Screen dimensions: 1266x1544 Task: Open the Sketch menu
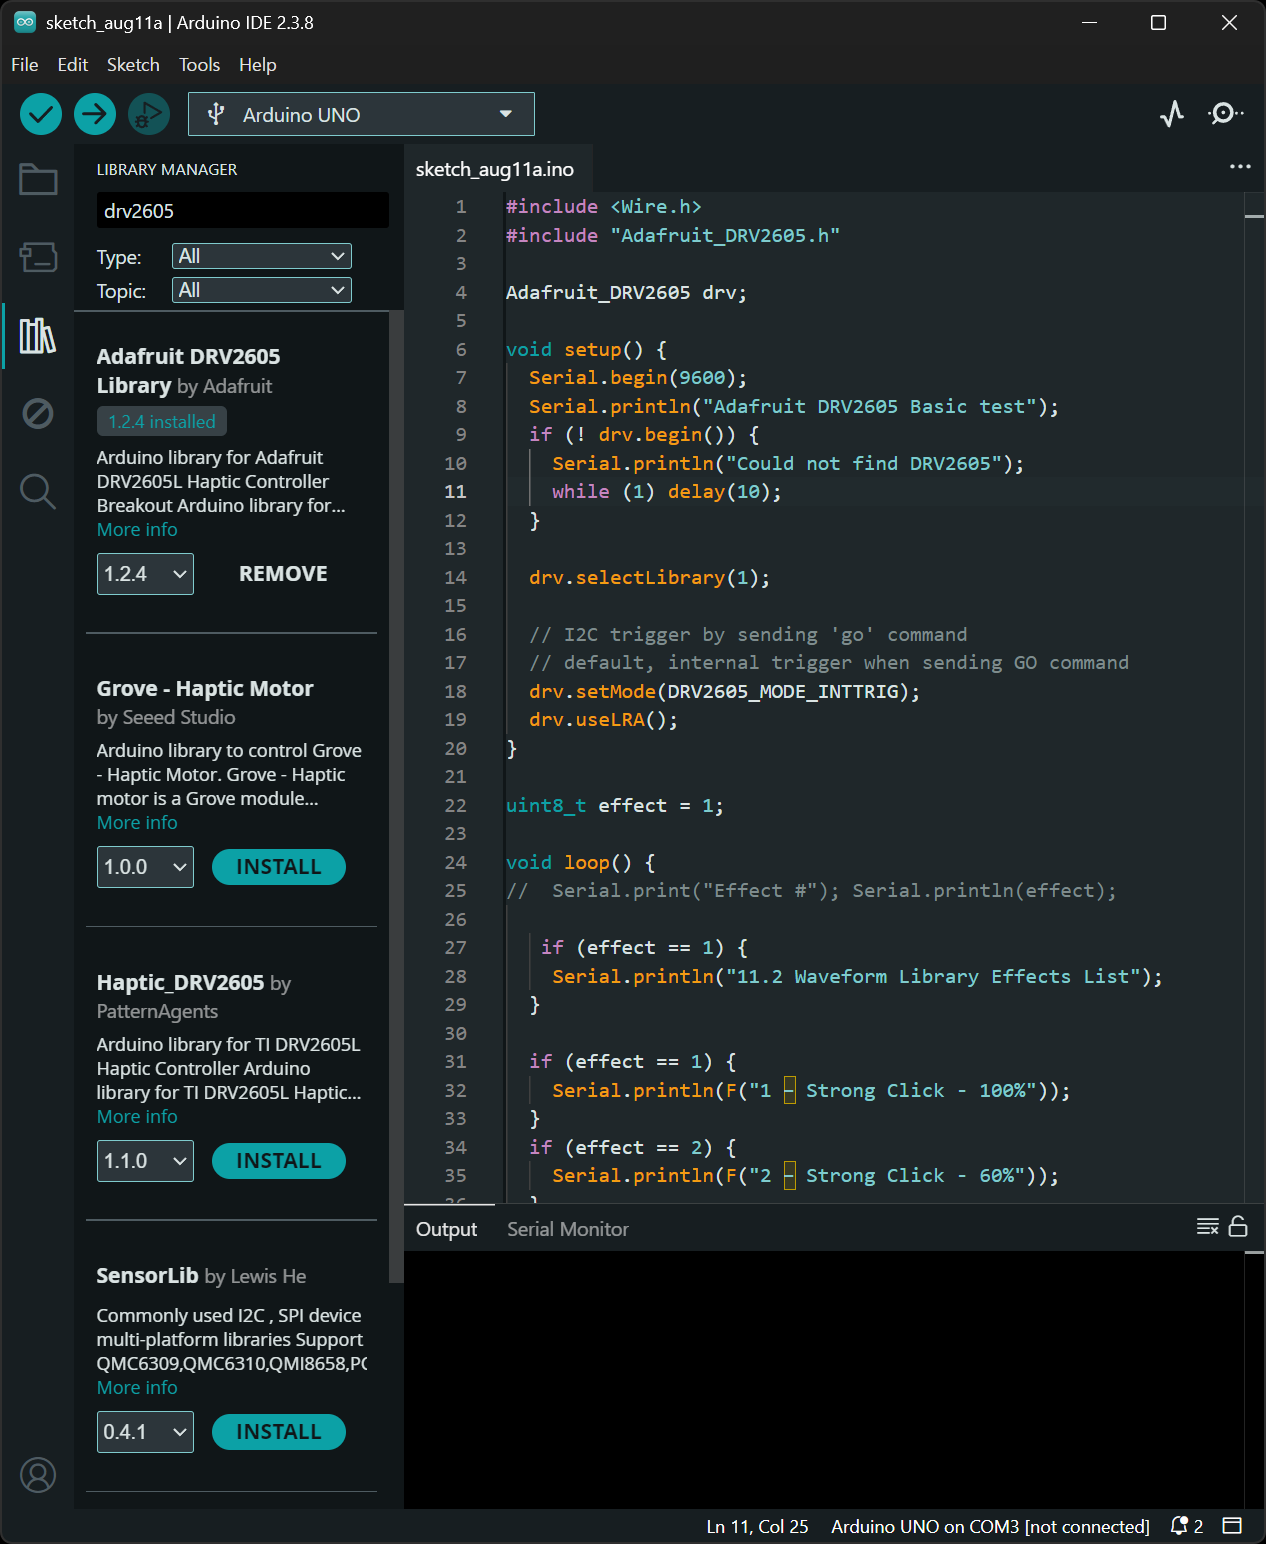pyautogui.click(x=133, y=65)
